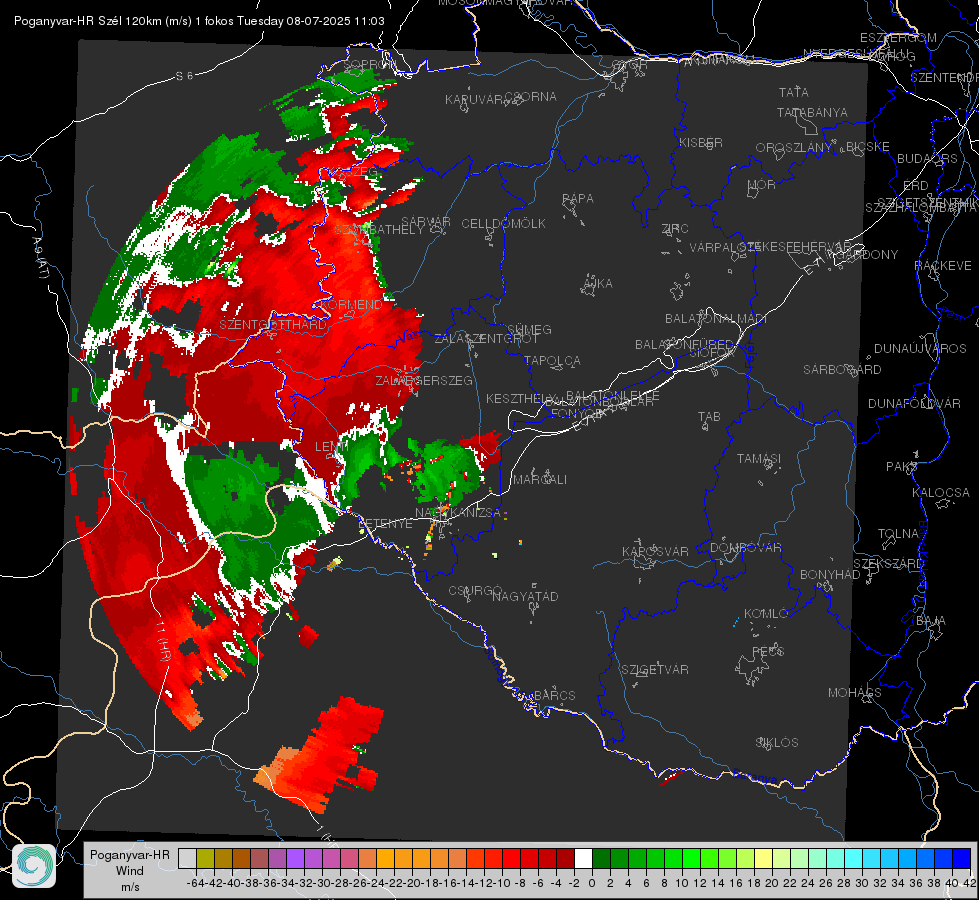Click the ZALASZENTGROT city label

click(486, 339)
